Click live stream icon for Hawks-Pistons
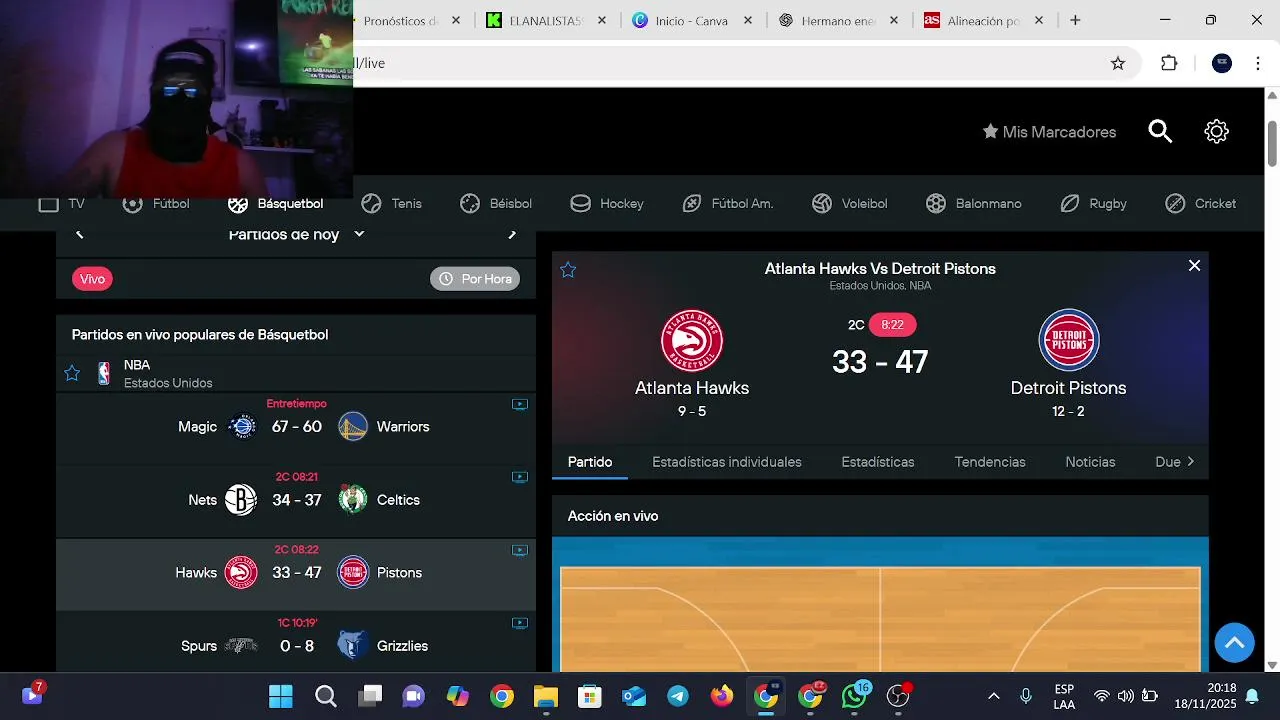 [520, 550]
